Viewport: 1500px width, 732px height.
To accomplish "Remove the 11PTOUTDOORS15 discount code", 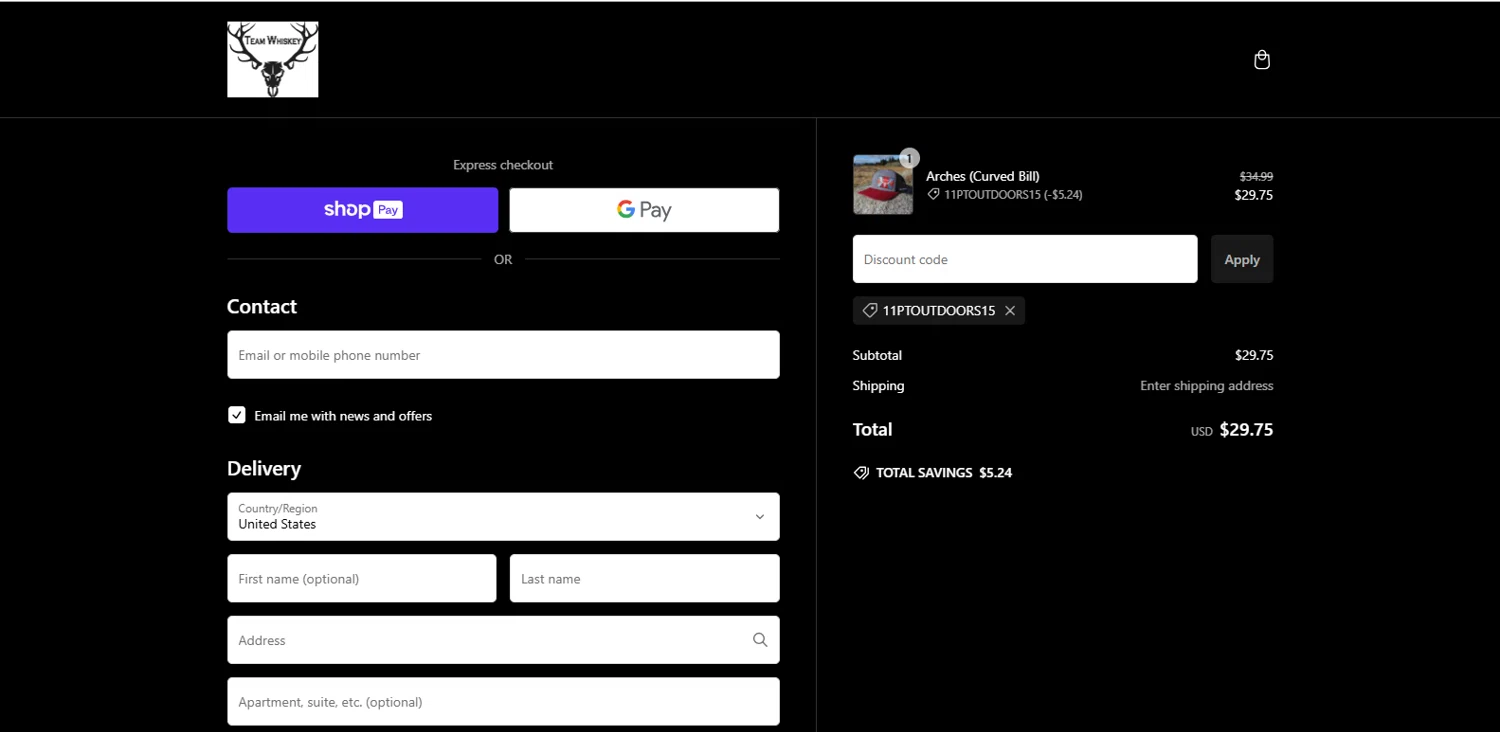I will [1010, 311].
